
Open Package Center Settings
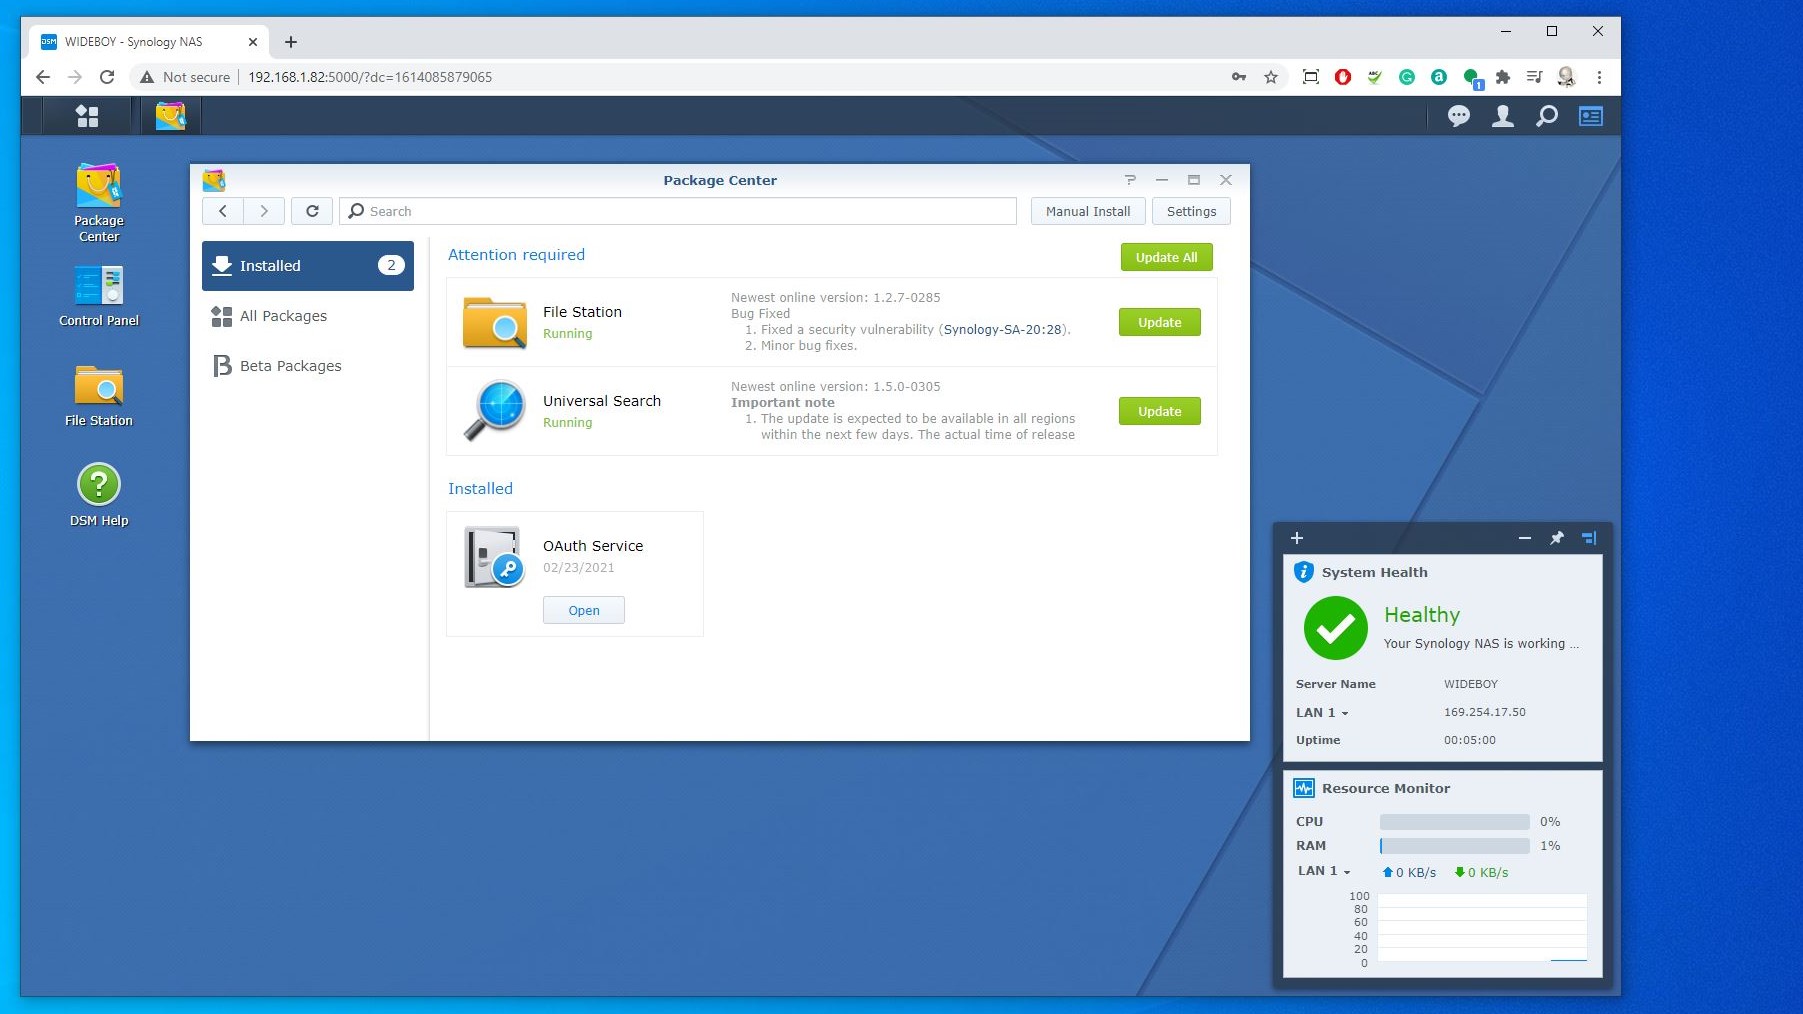[x=1191, y=211]
